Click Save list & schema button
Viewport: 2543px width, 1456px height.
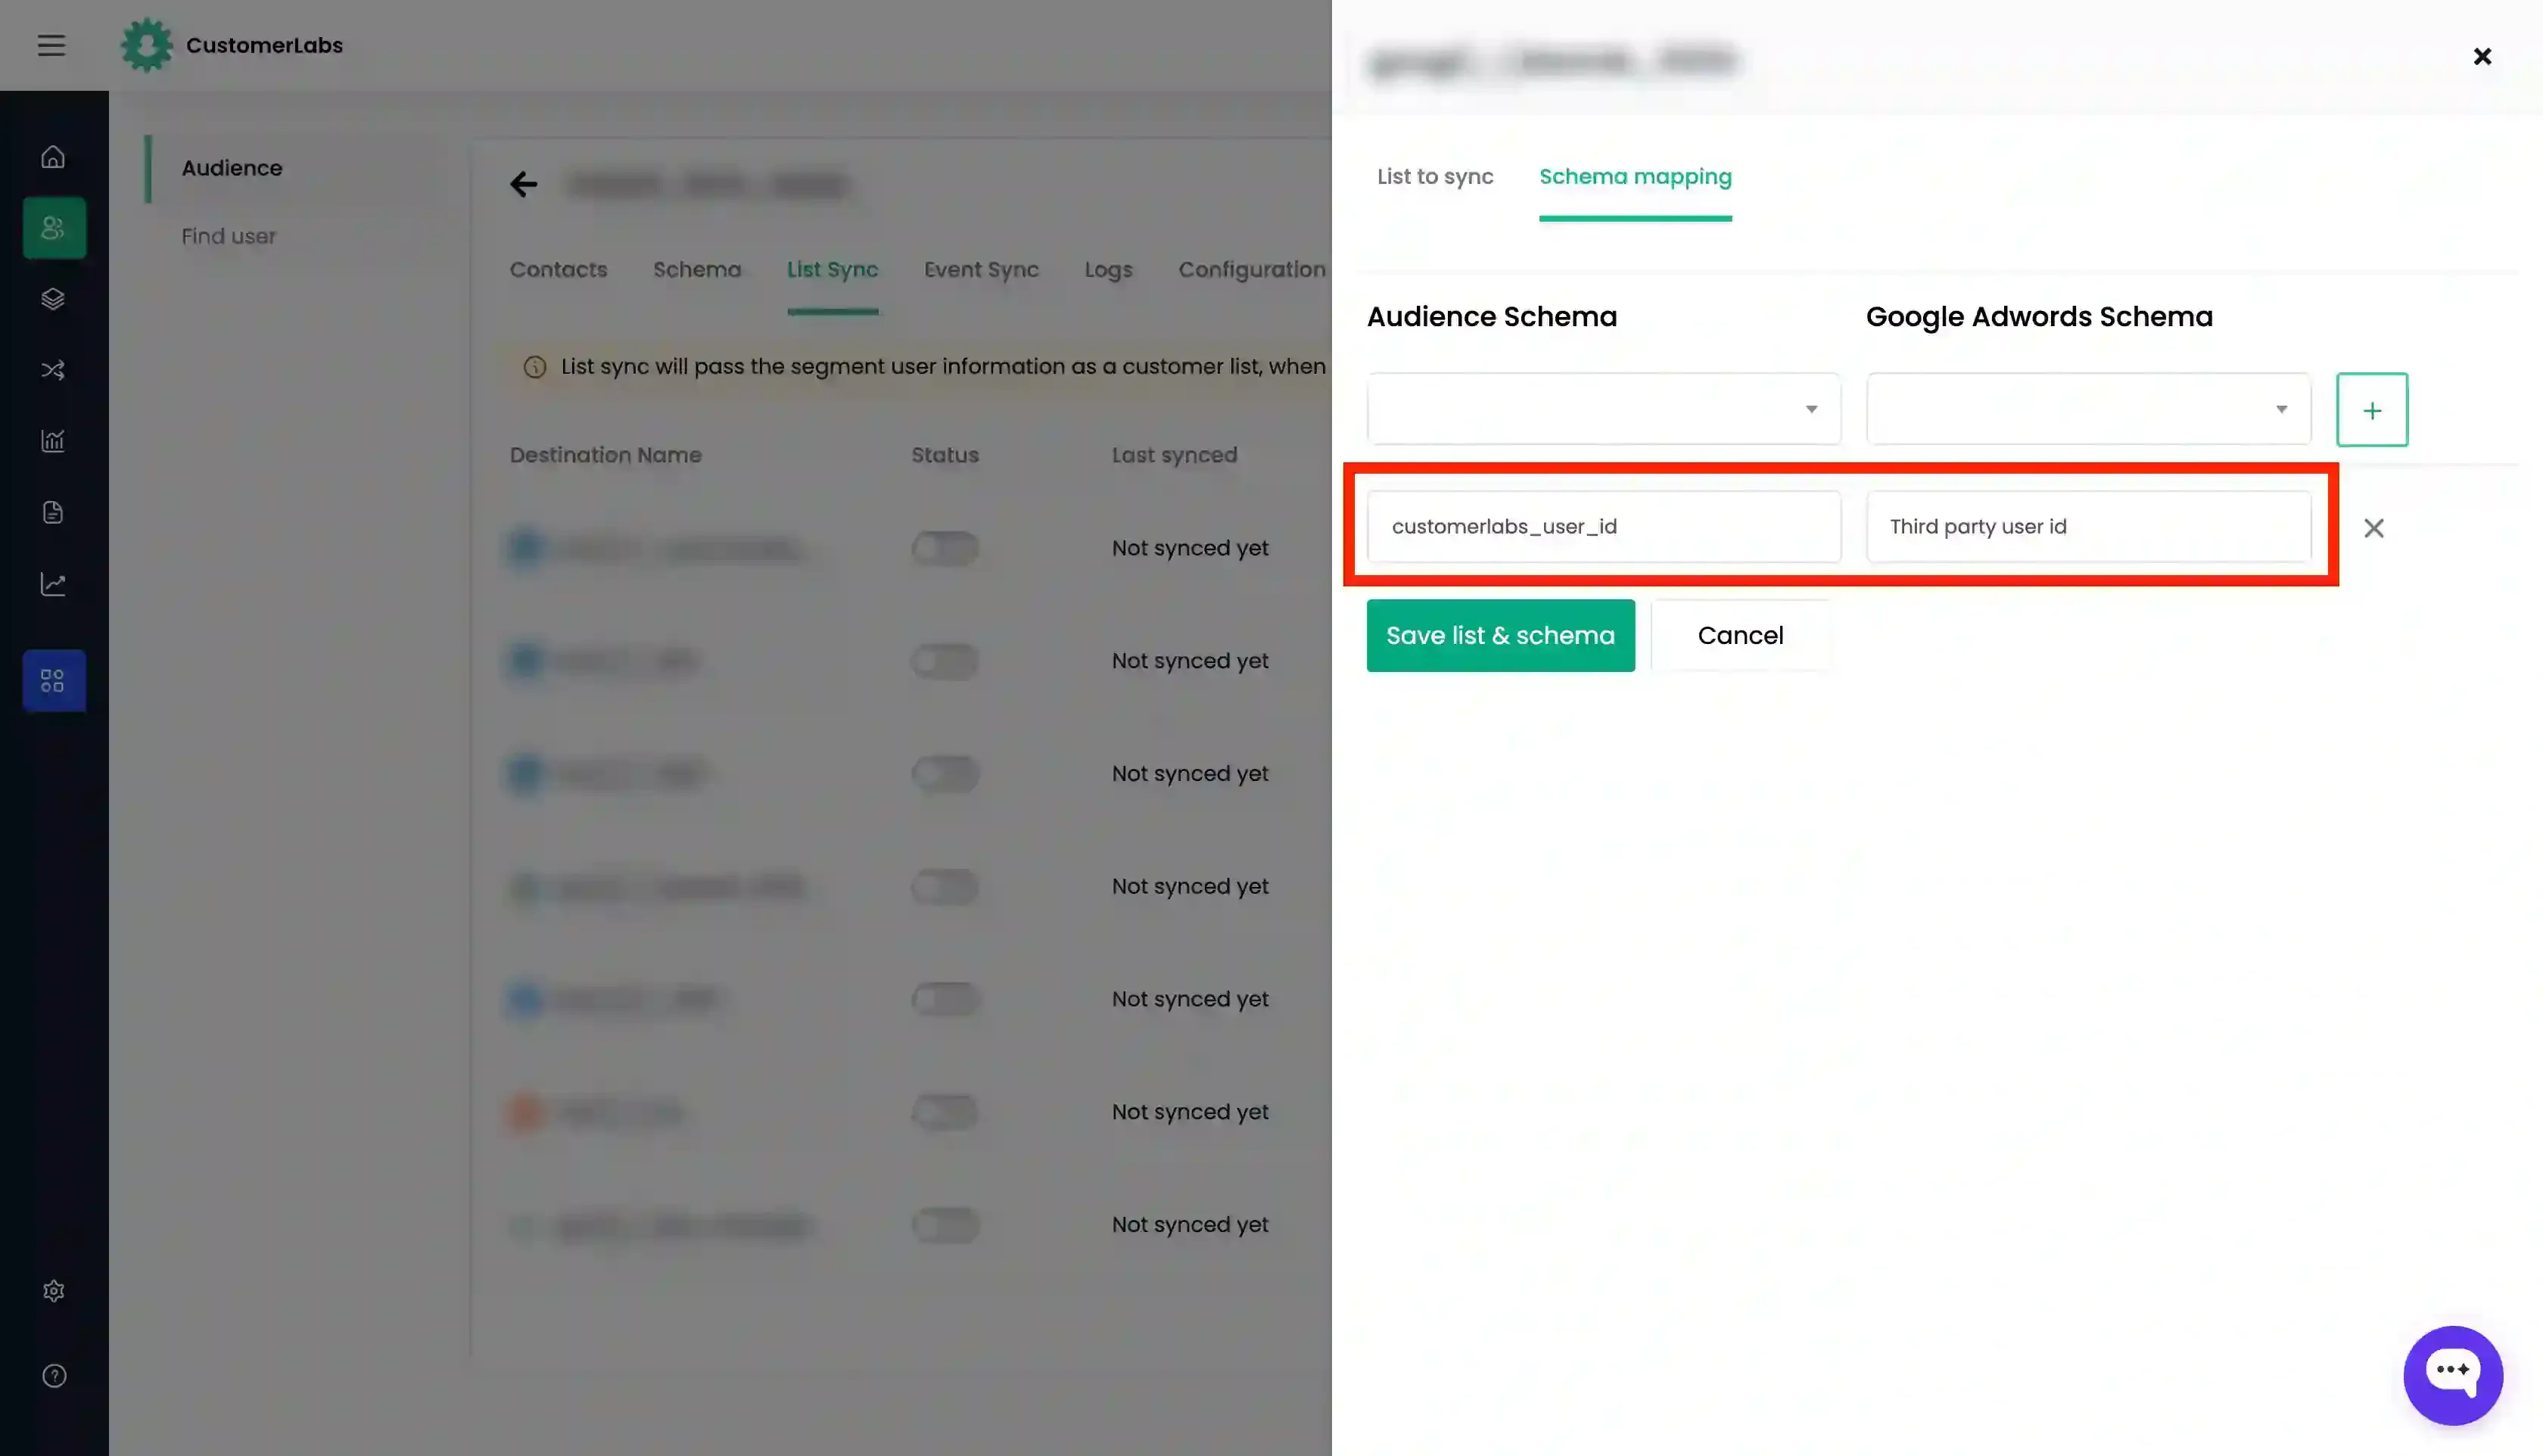coord(1500,636)
